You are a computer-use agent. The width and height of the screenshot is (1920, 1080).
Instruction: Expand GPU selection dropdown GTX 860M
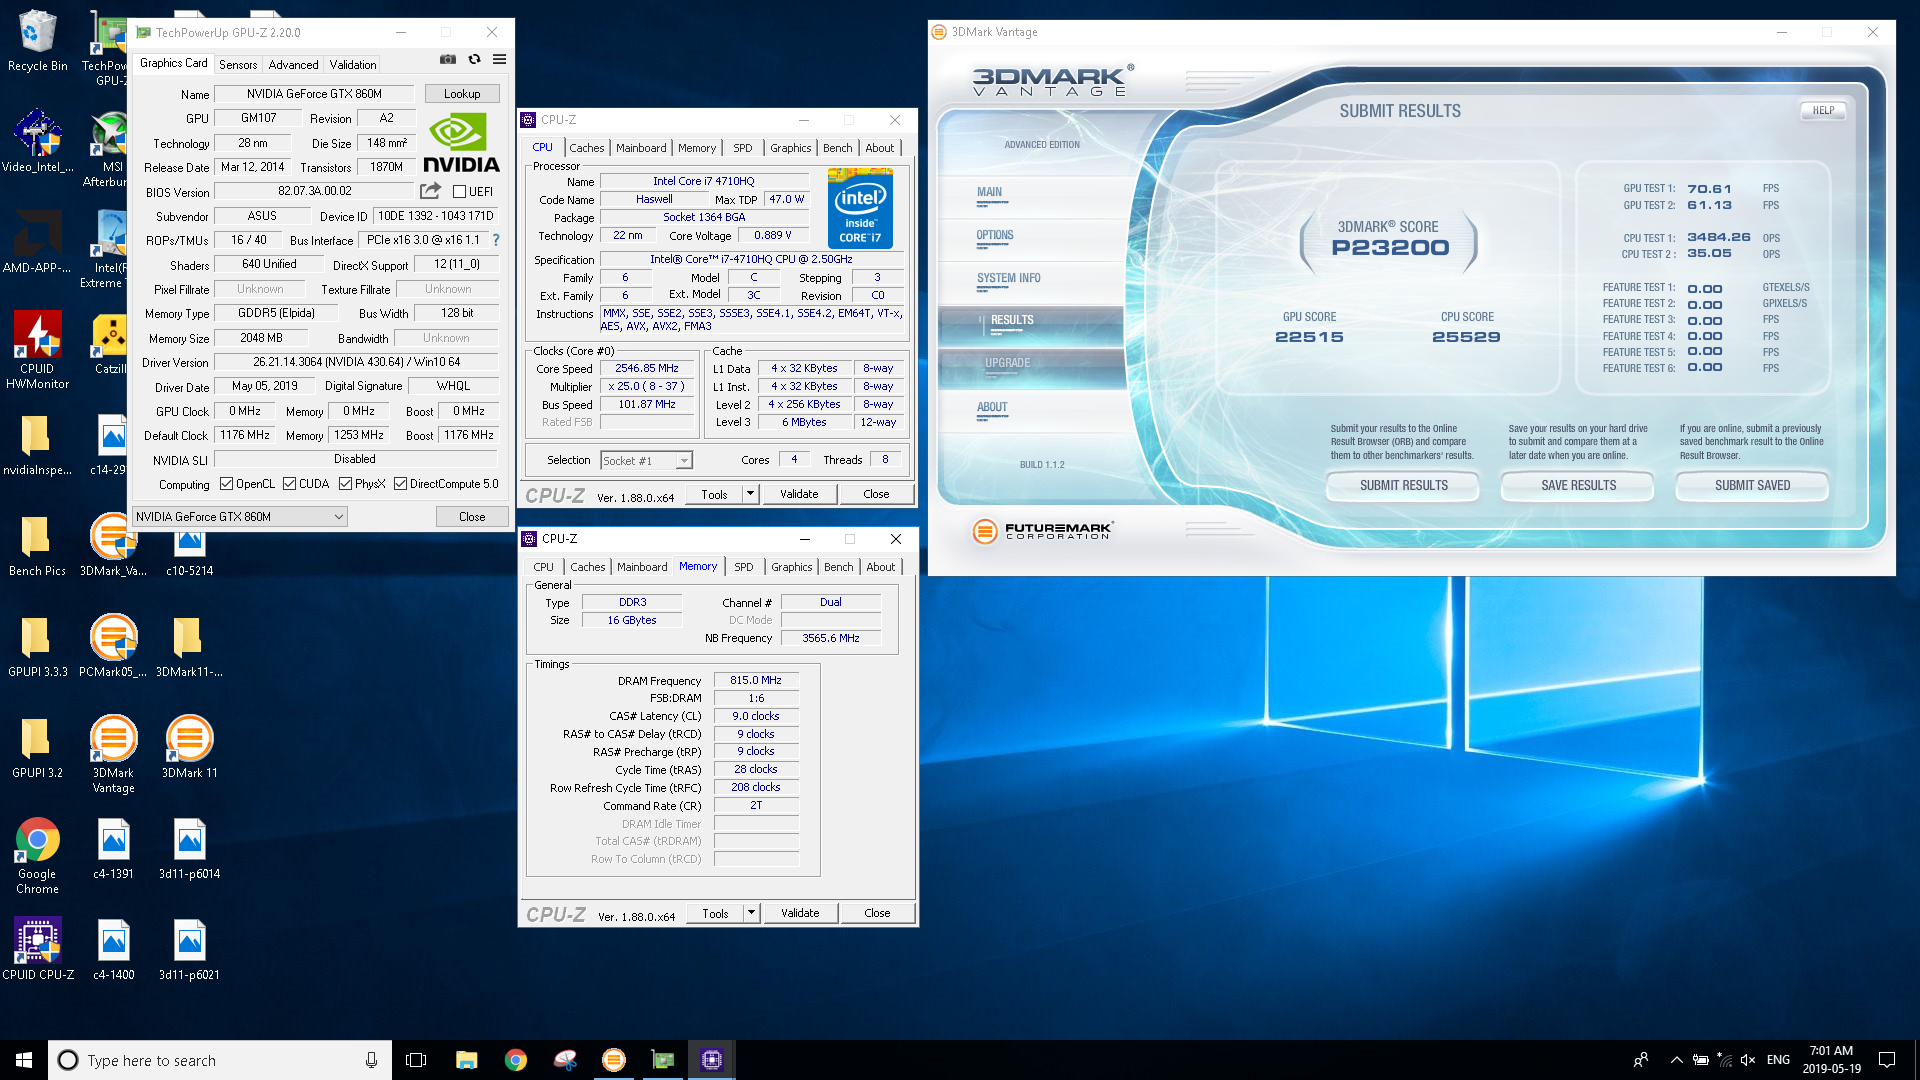coord(240,517)
